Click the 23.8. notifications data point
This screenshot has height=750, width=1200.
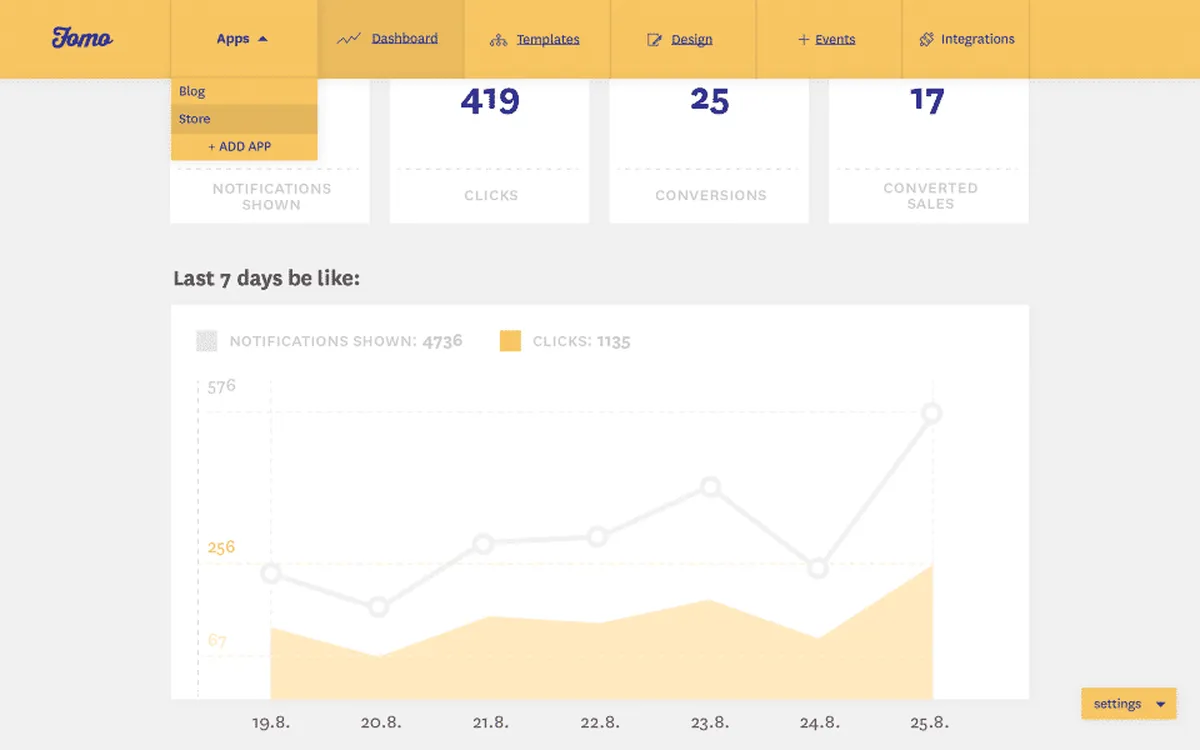710,487
